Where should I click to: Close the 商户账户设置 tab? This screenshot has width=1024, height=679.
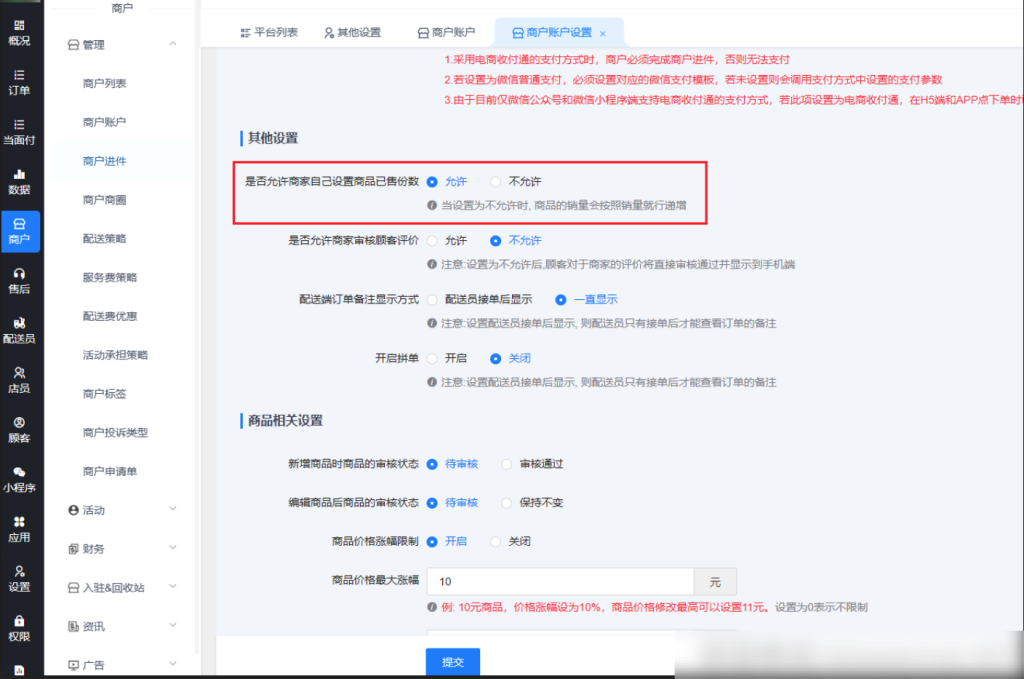[602, 34]
